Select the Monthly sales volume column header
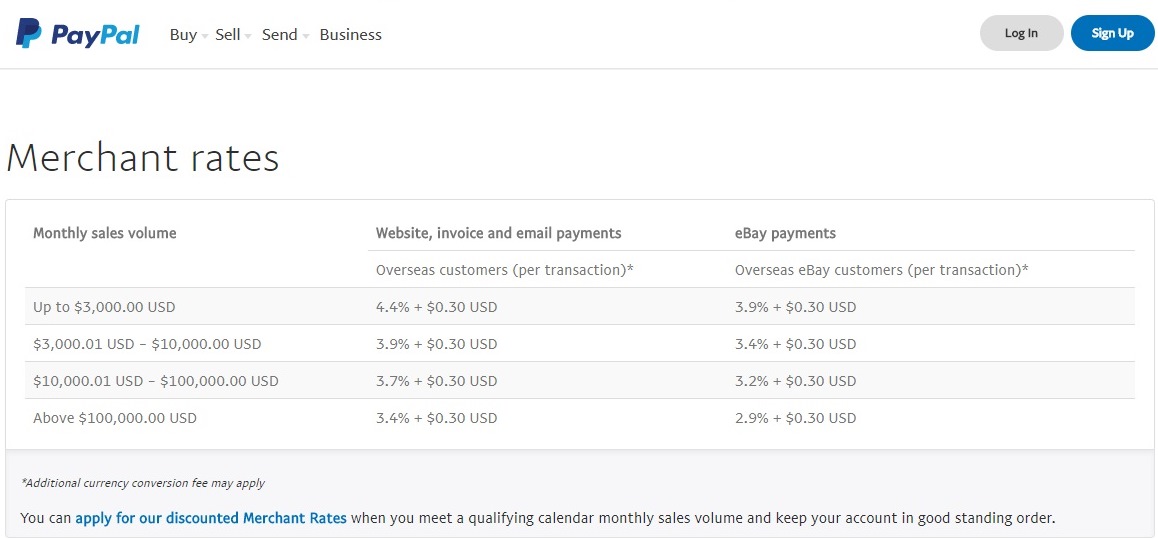The height and width of the screenshot is (540, 1158). (104, 233)
